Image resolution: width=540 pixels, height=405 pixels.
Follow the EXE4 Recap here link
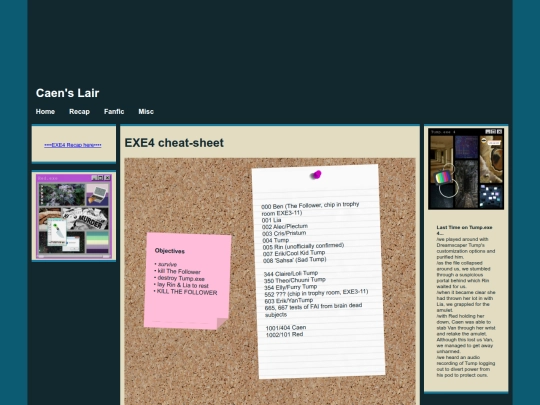click(73, 145)
